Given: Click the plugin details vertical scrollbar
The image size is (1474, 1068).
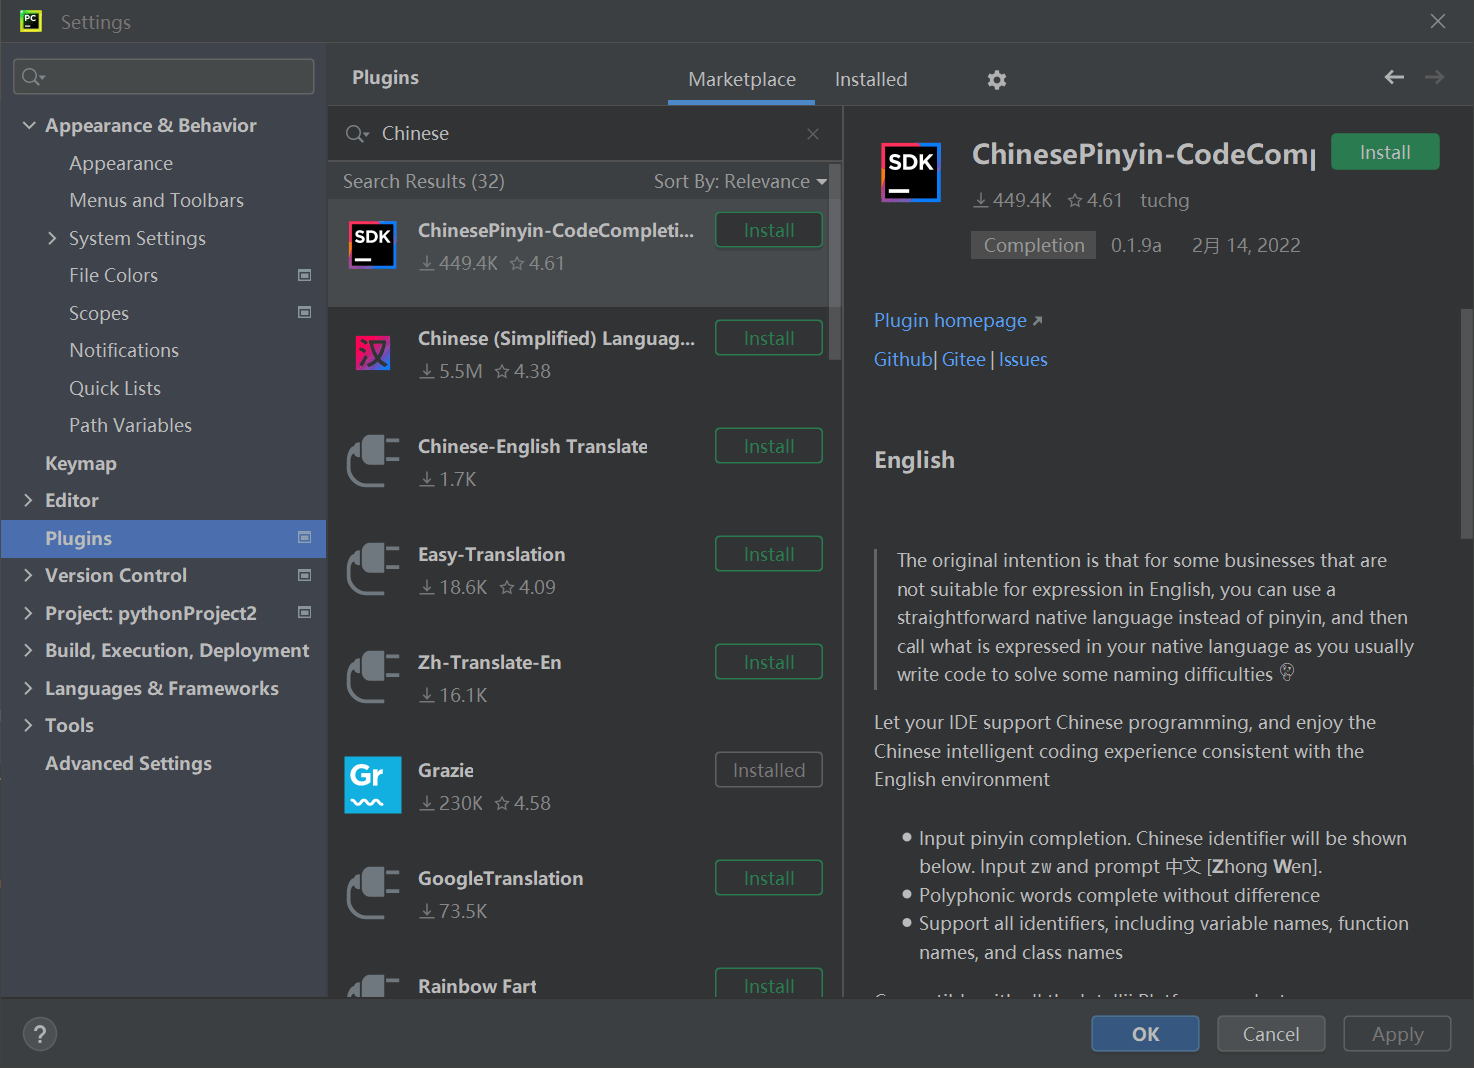Looking at the screenshot, I should click(x=1467, y=423).
